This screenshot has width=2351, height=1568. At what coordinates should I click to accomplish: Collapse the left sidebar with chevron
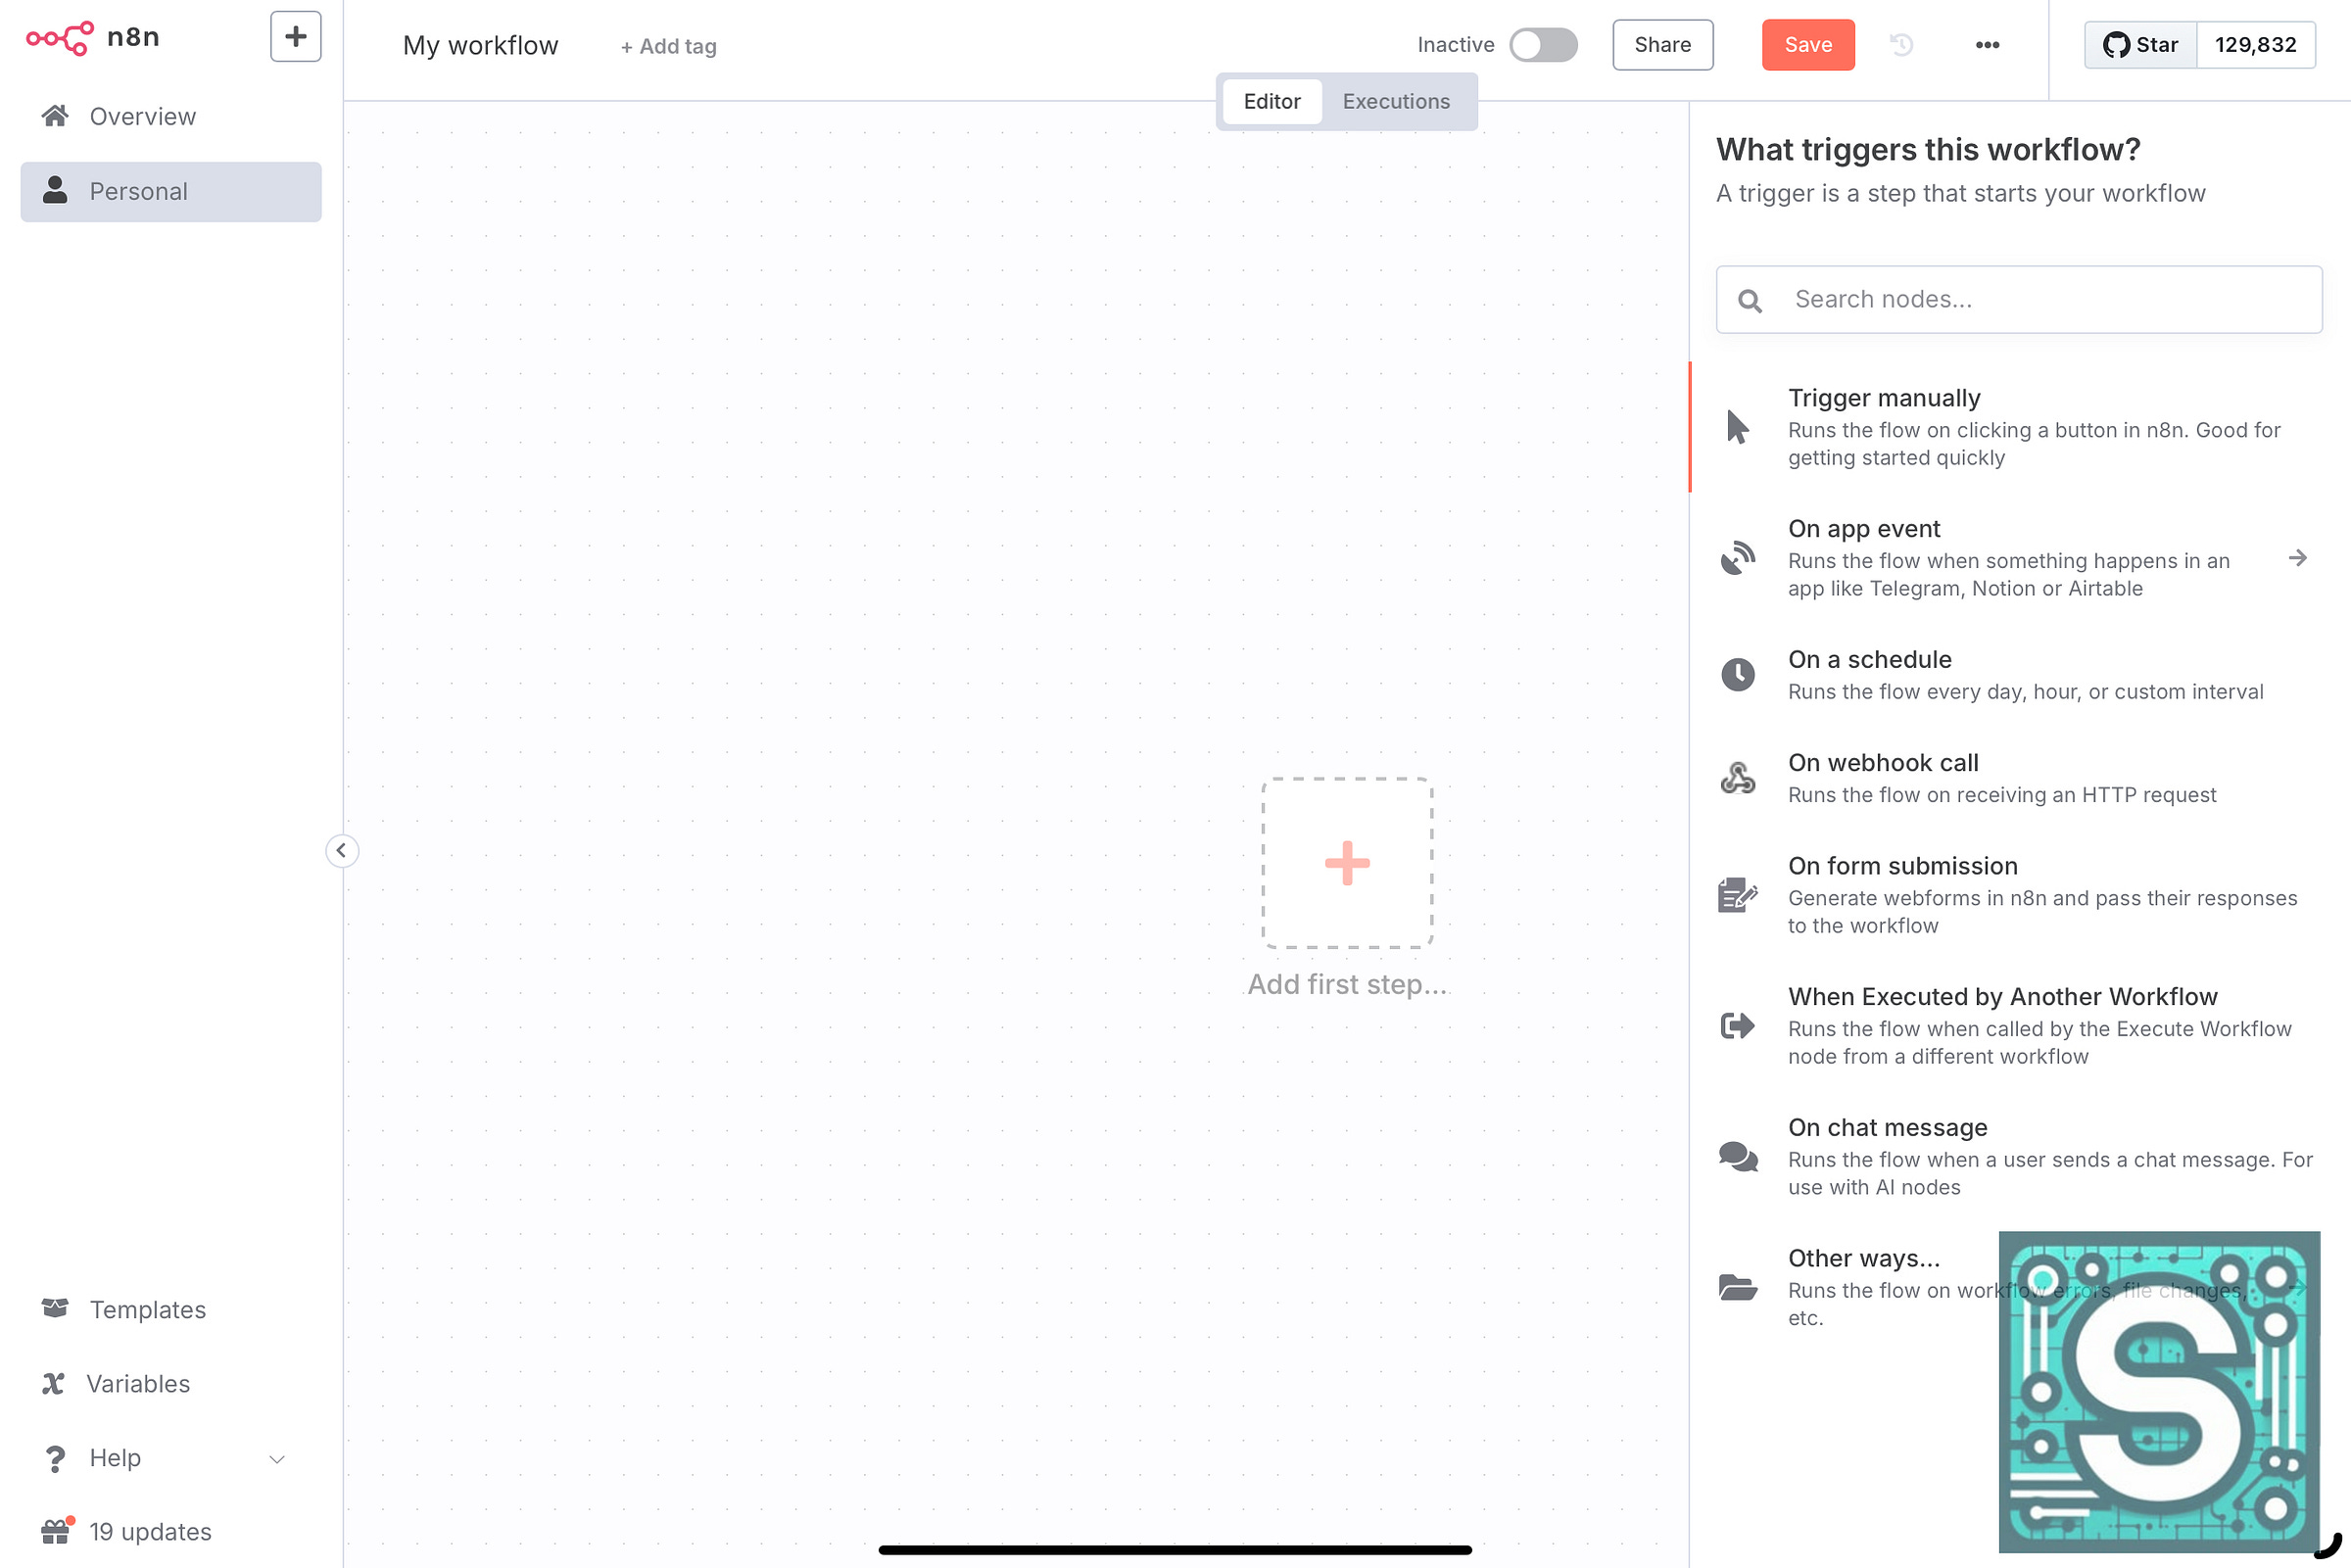[341, 851]
